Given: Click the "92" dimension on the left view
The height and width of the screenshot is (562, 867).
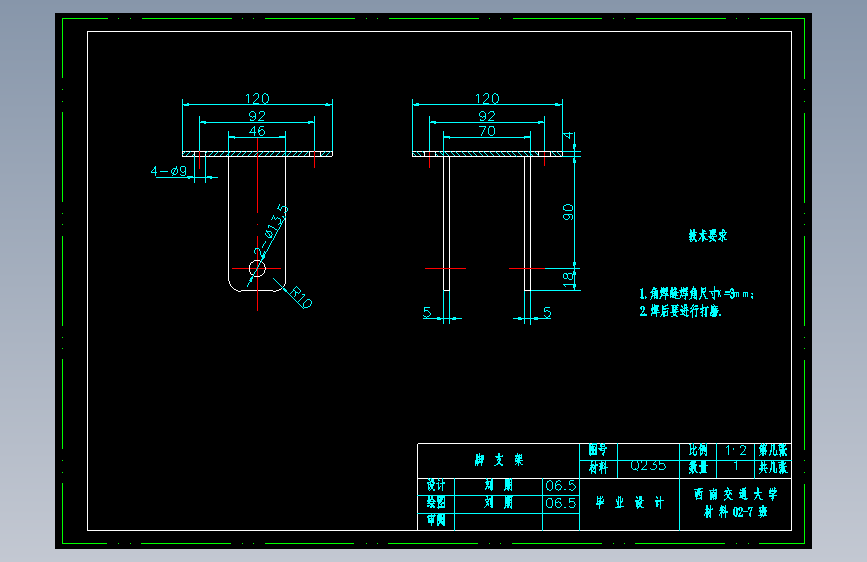Looking at the screenshot, I should pyautogui.click(x=257, y=116).
